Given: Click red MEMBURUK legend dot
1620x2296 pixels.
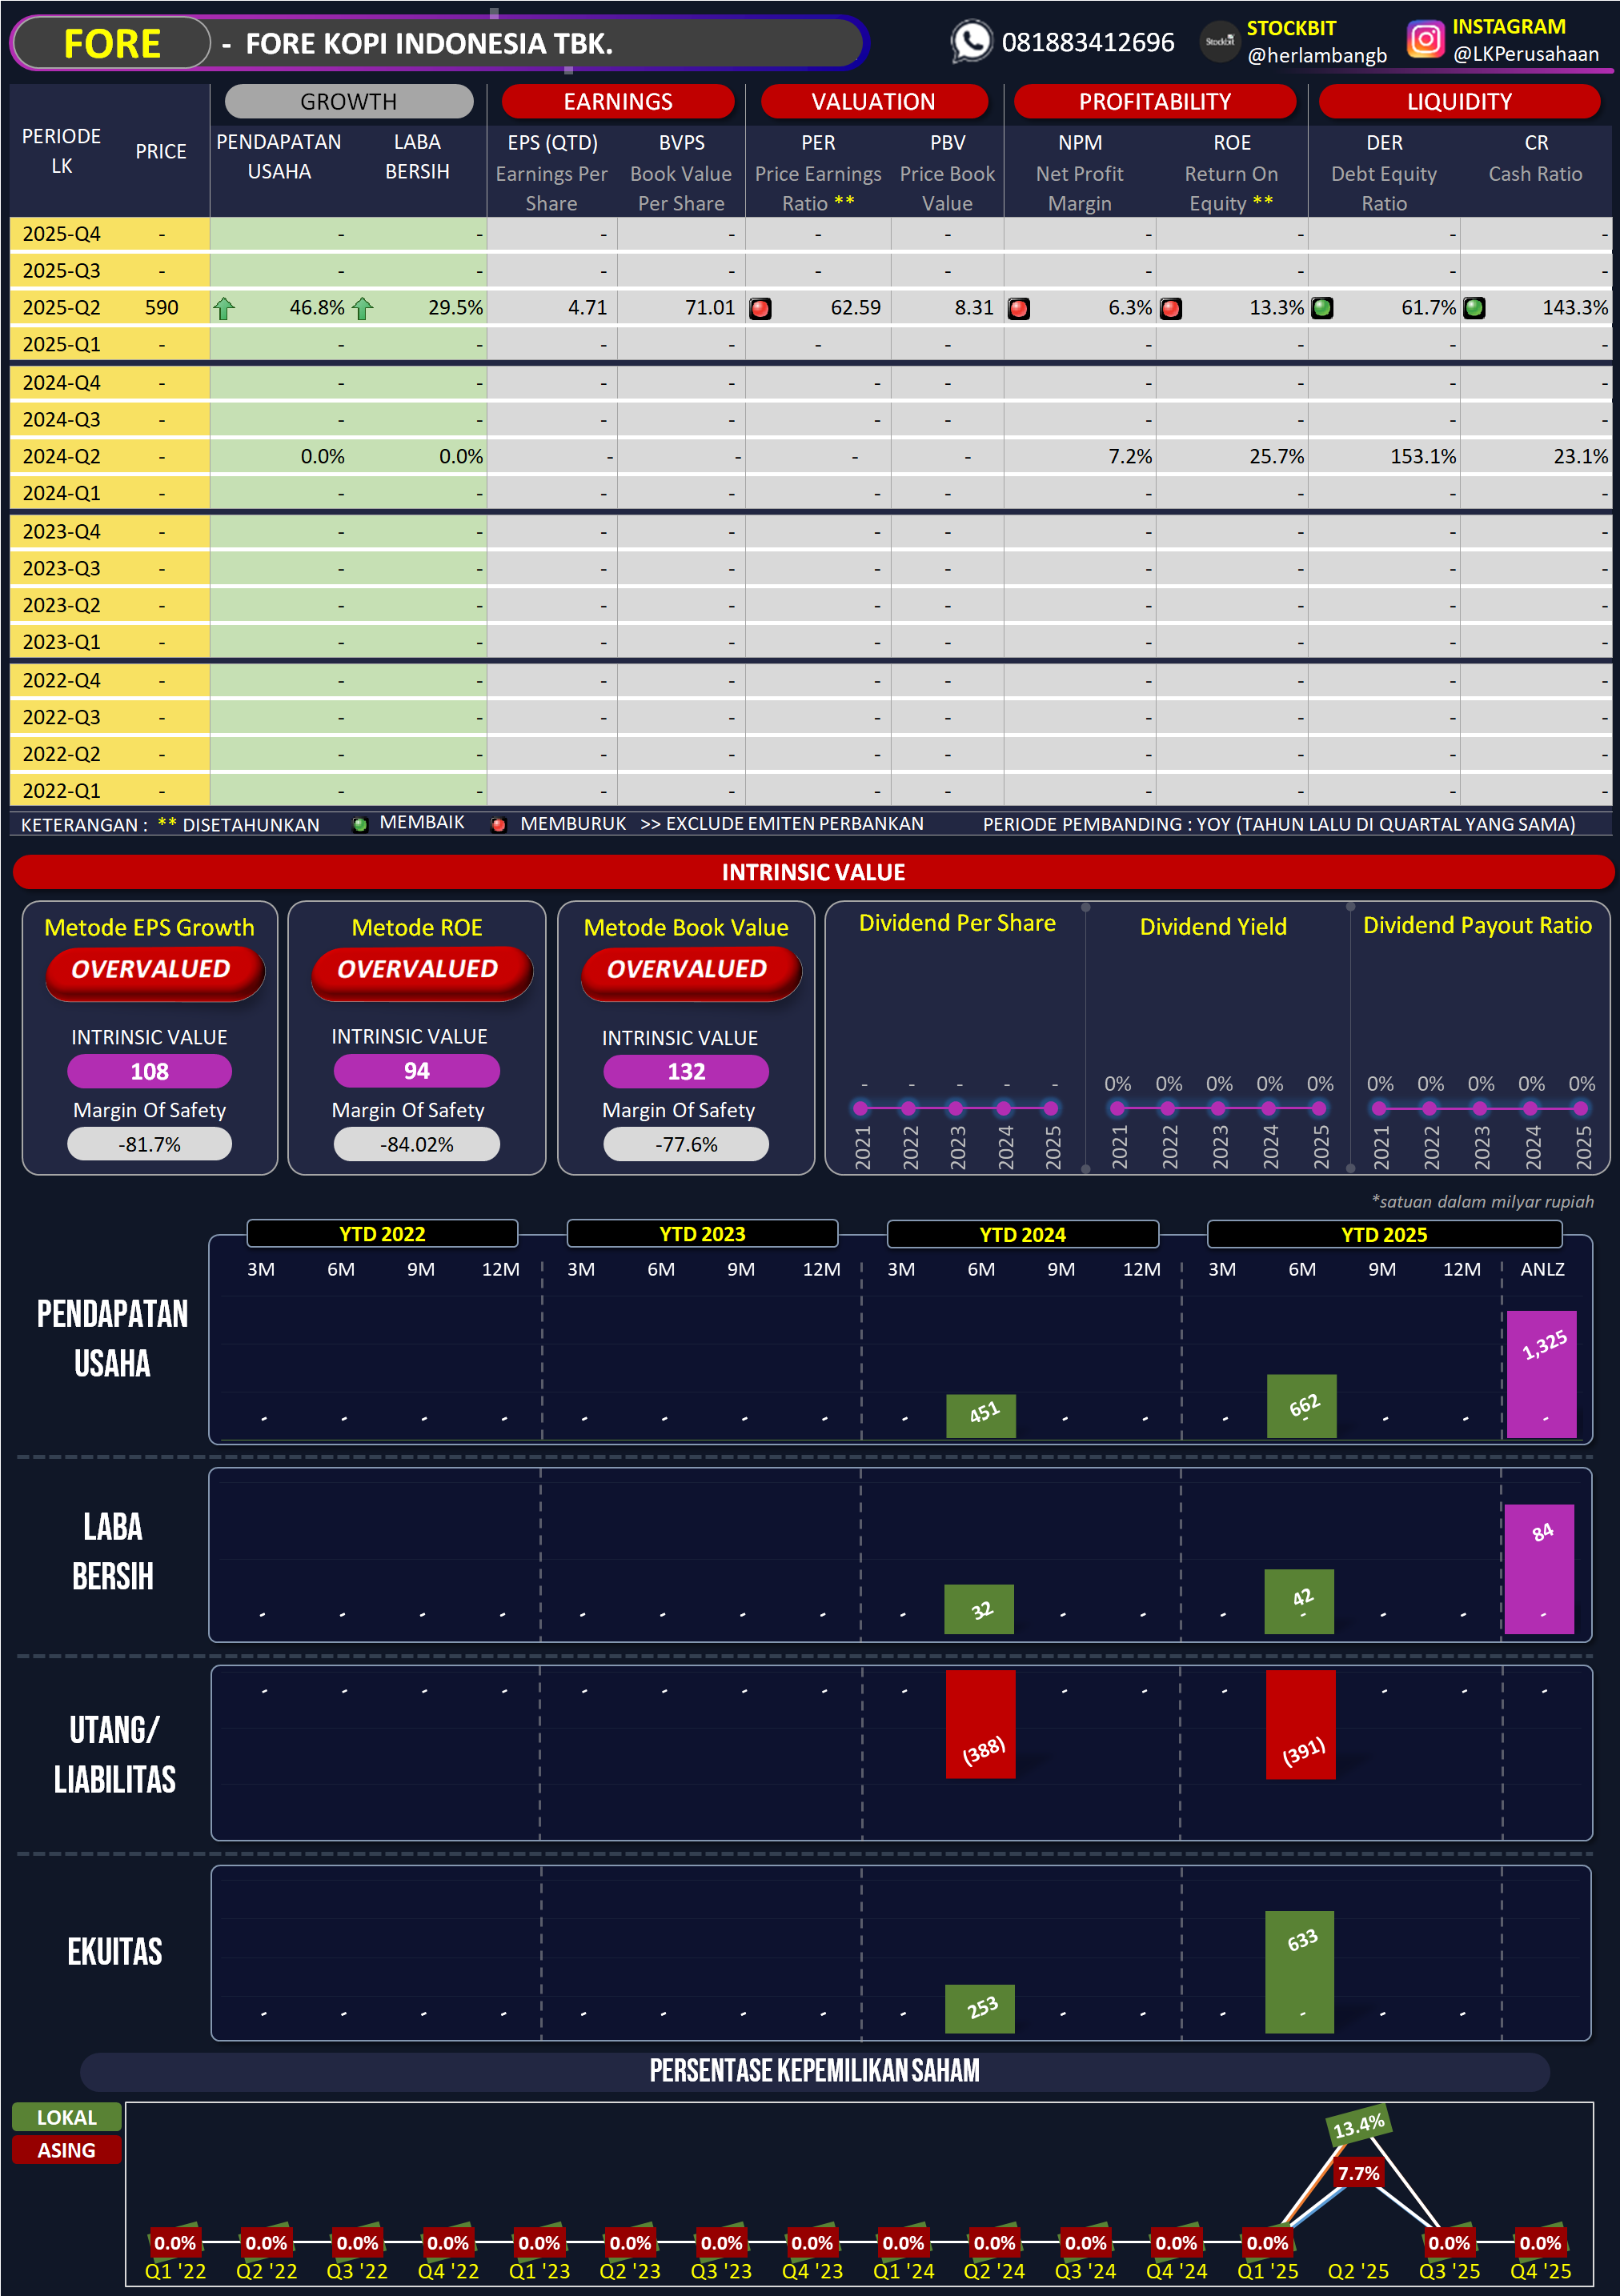Looking at the screenshot, I should click(498, 824).
